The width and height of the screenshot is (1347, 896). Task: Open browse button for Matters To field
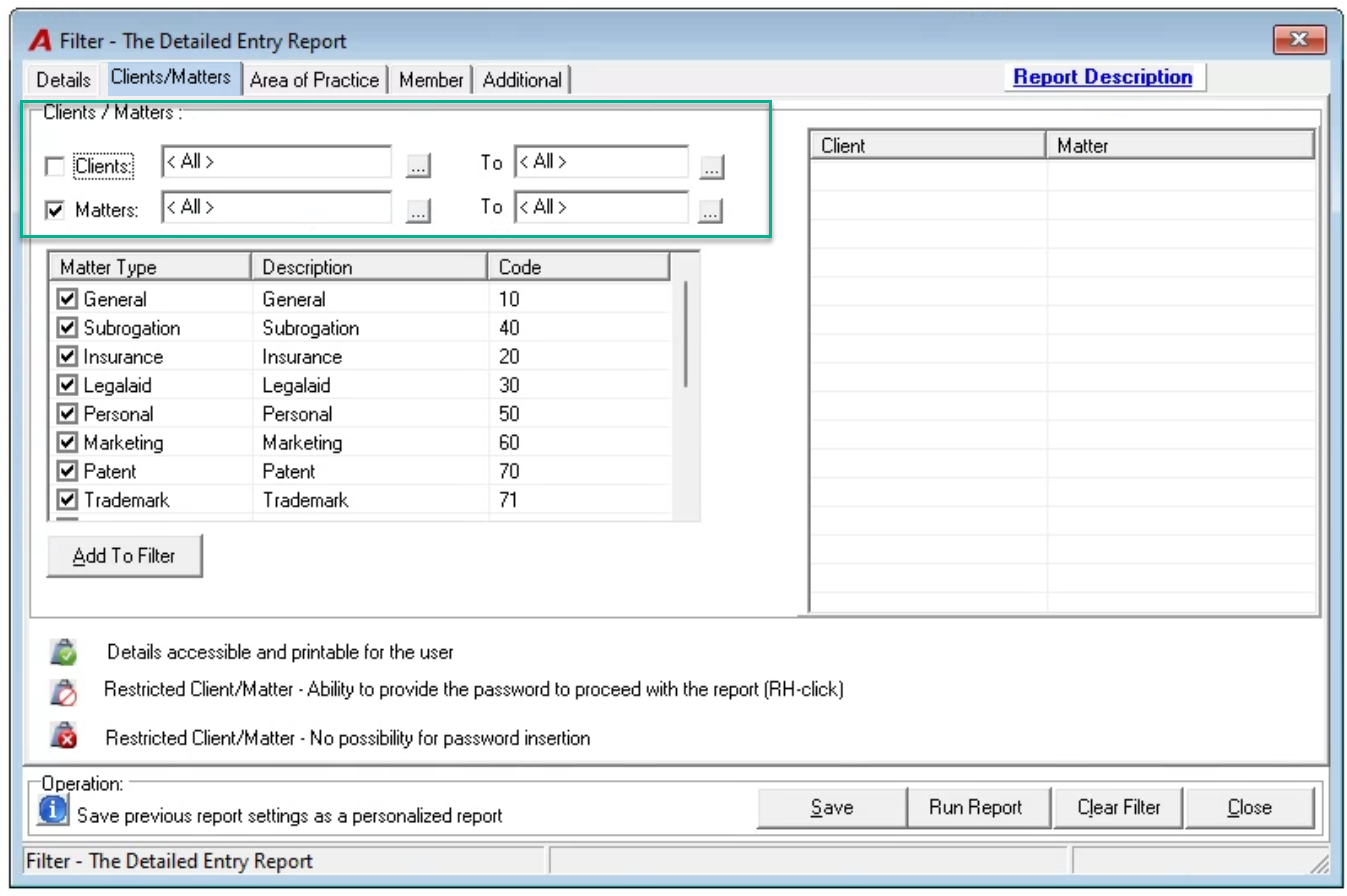click(711, 211)
